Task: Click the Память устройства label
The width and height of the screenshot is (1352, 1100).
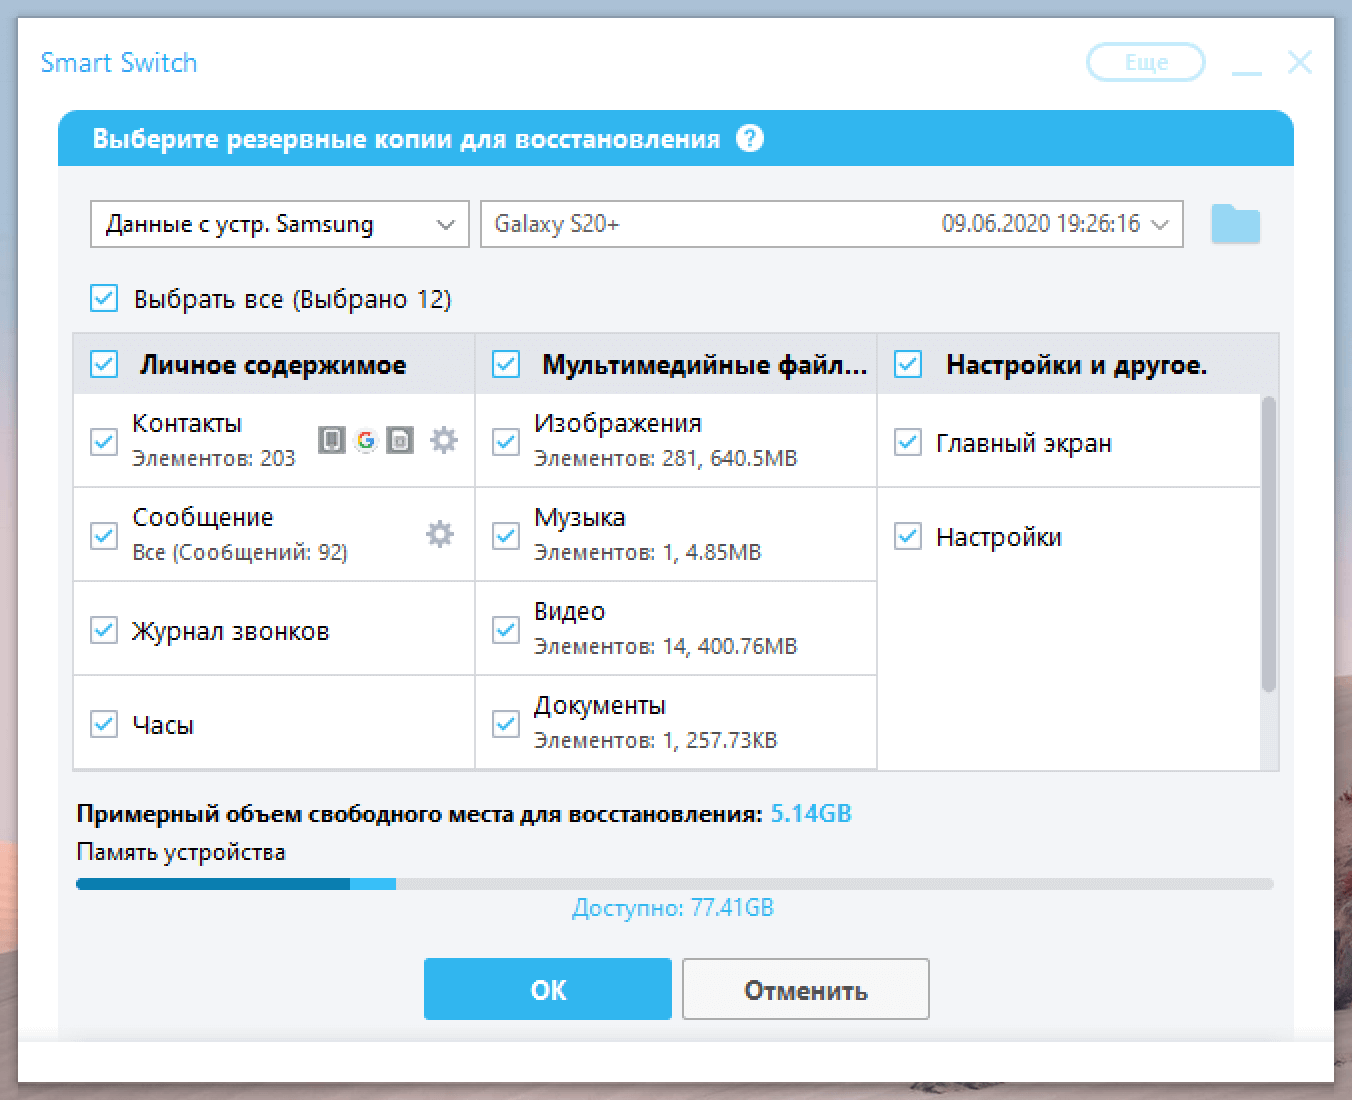Action: (x=181, y=853)
